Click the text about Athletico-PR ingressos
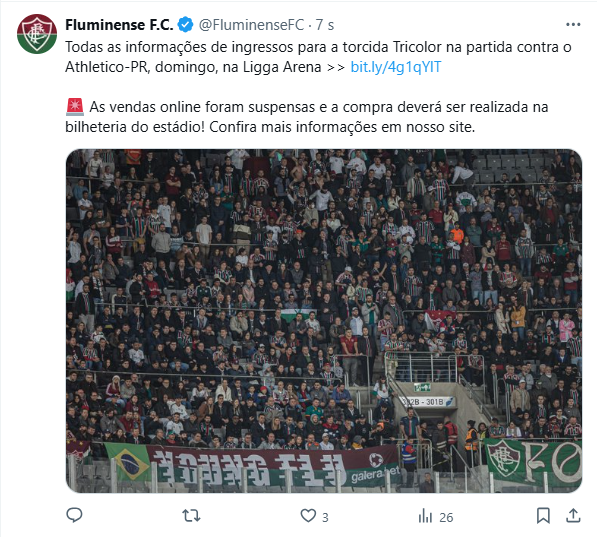This screenshot has height=537, width=597. click(318, 57)
